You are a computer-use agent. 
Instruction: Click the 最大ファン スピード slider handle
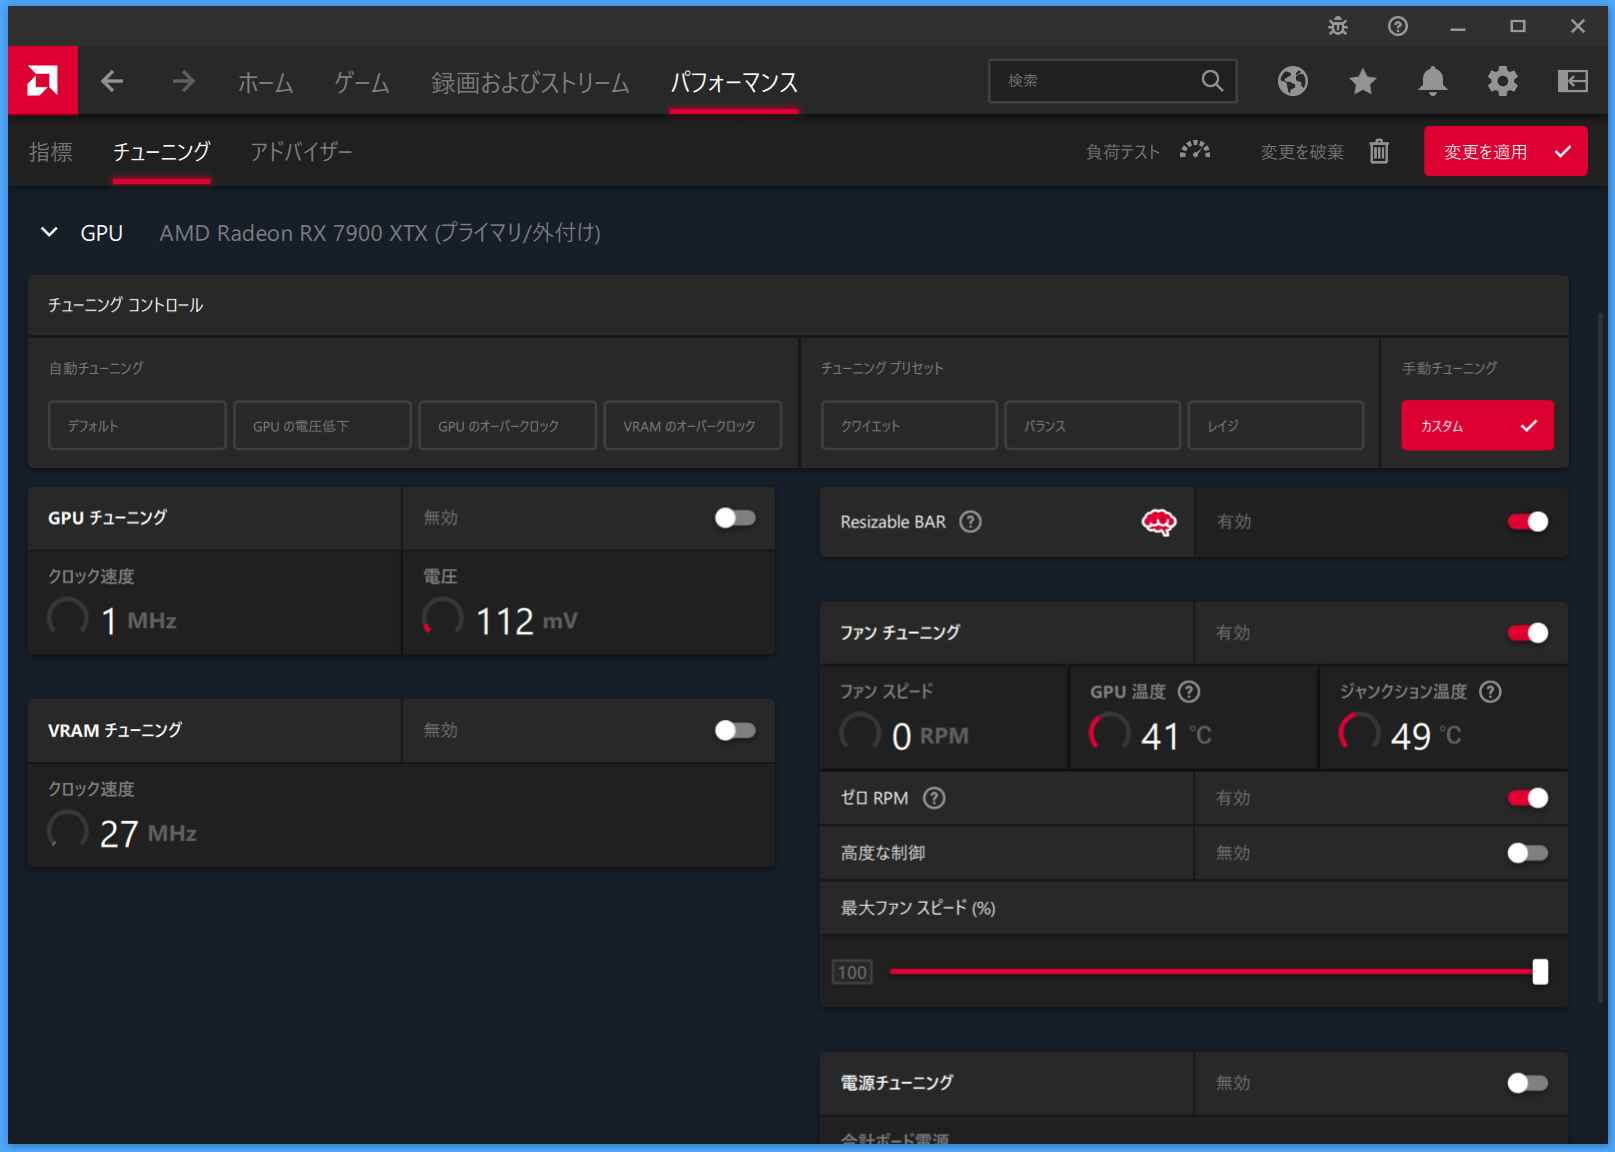click(x=1540, y=971)
